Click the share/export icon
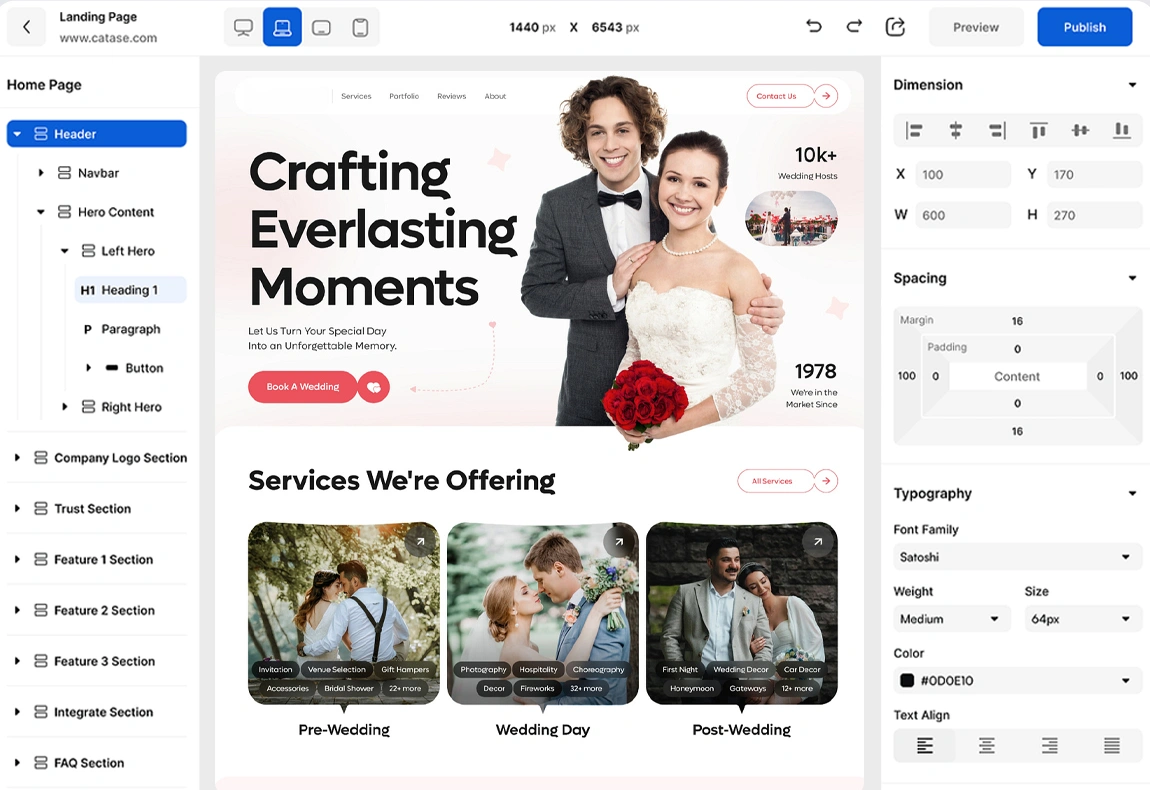Viewport: 1150px width, 790px height. [895, 27]
